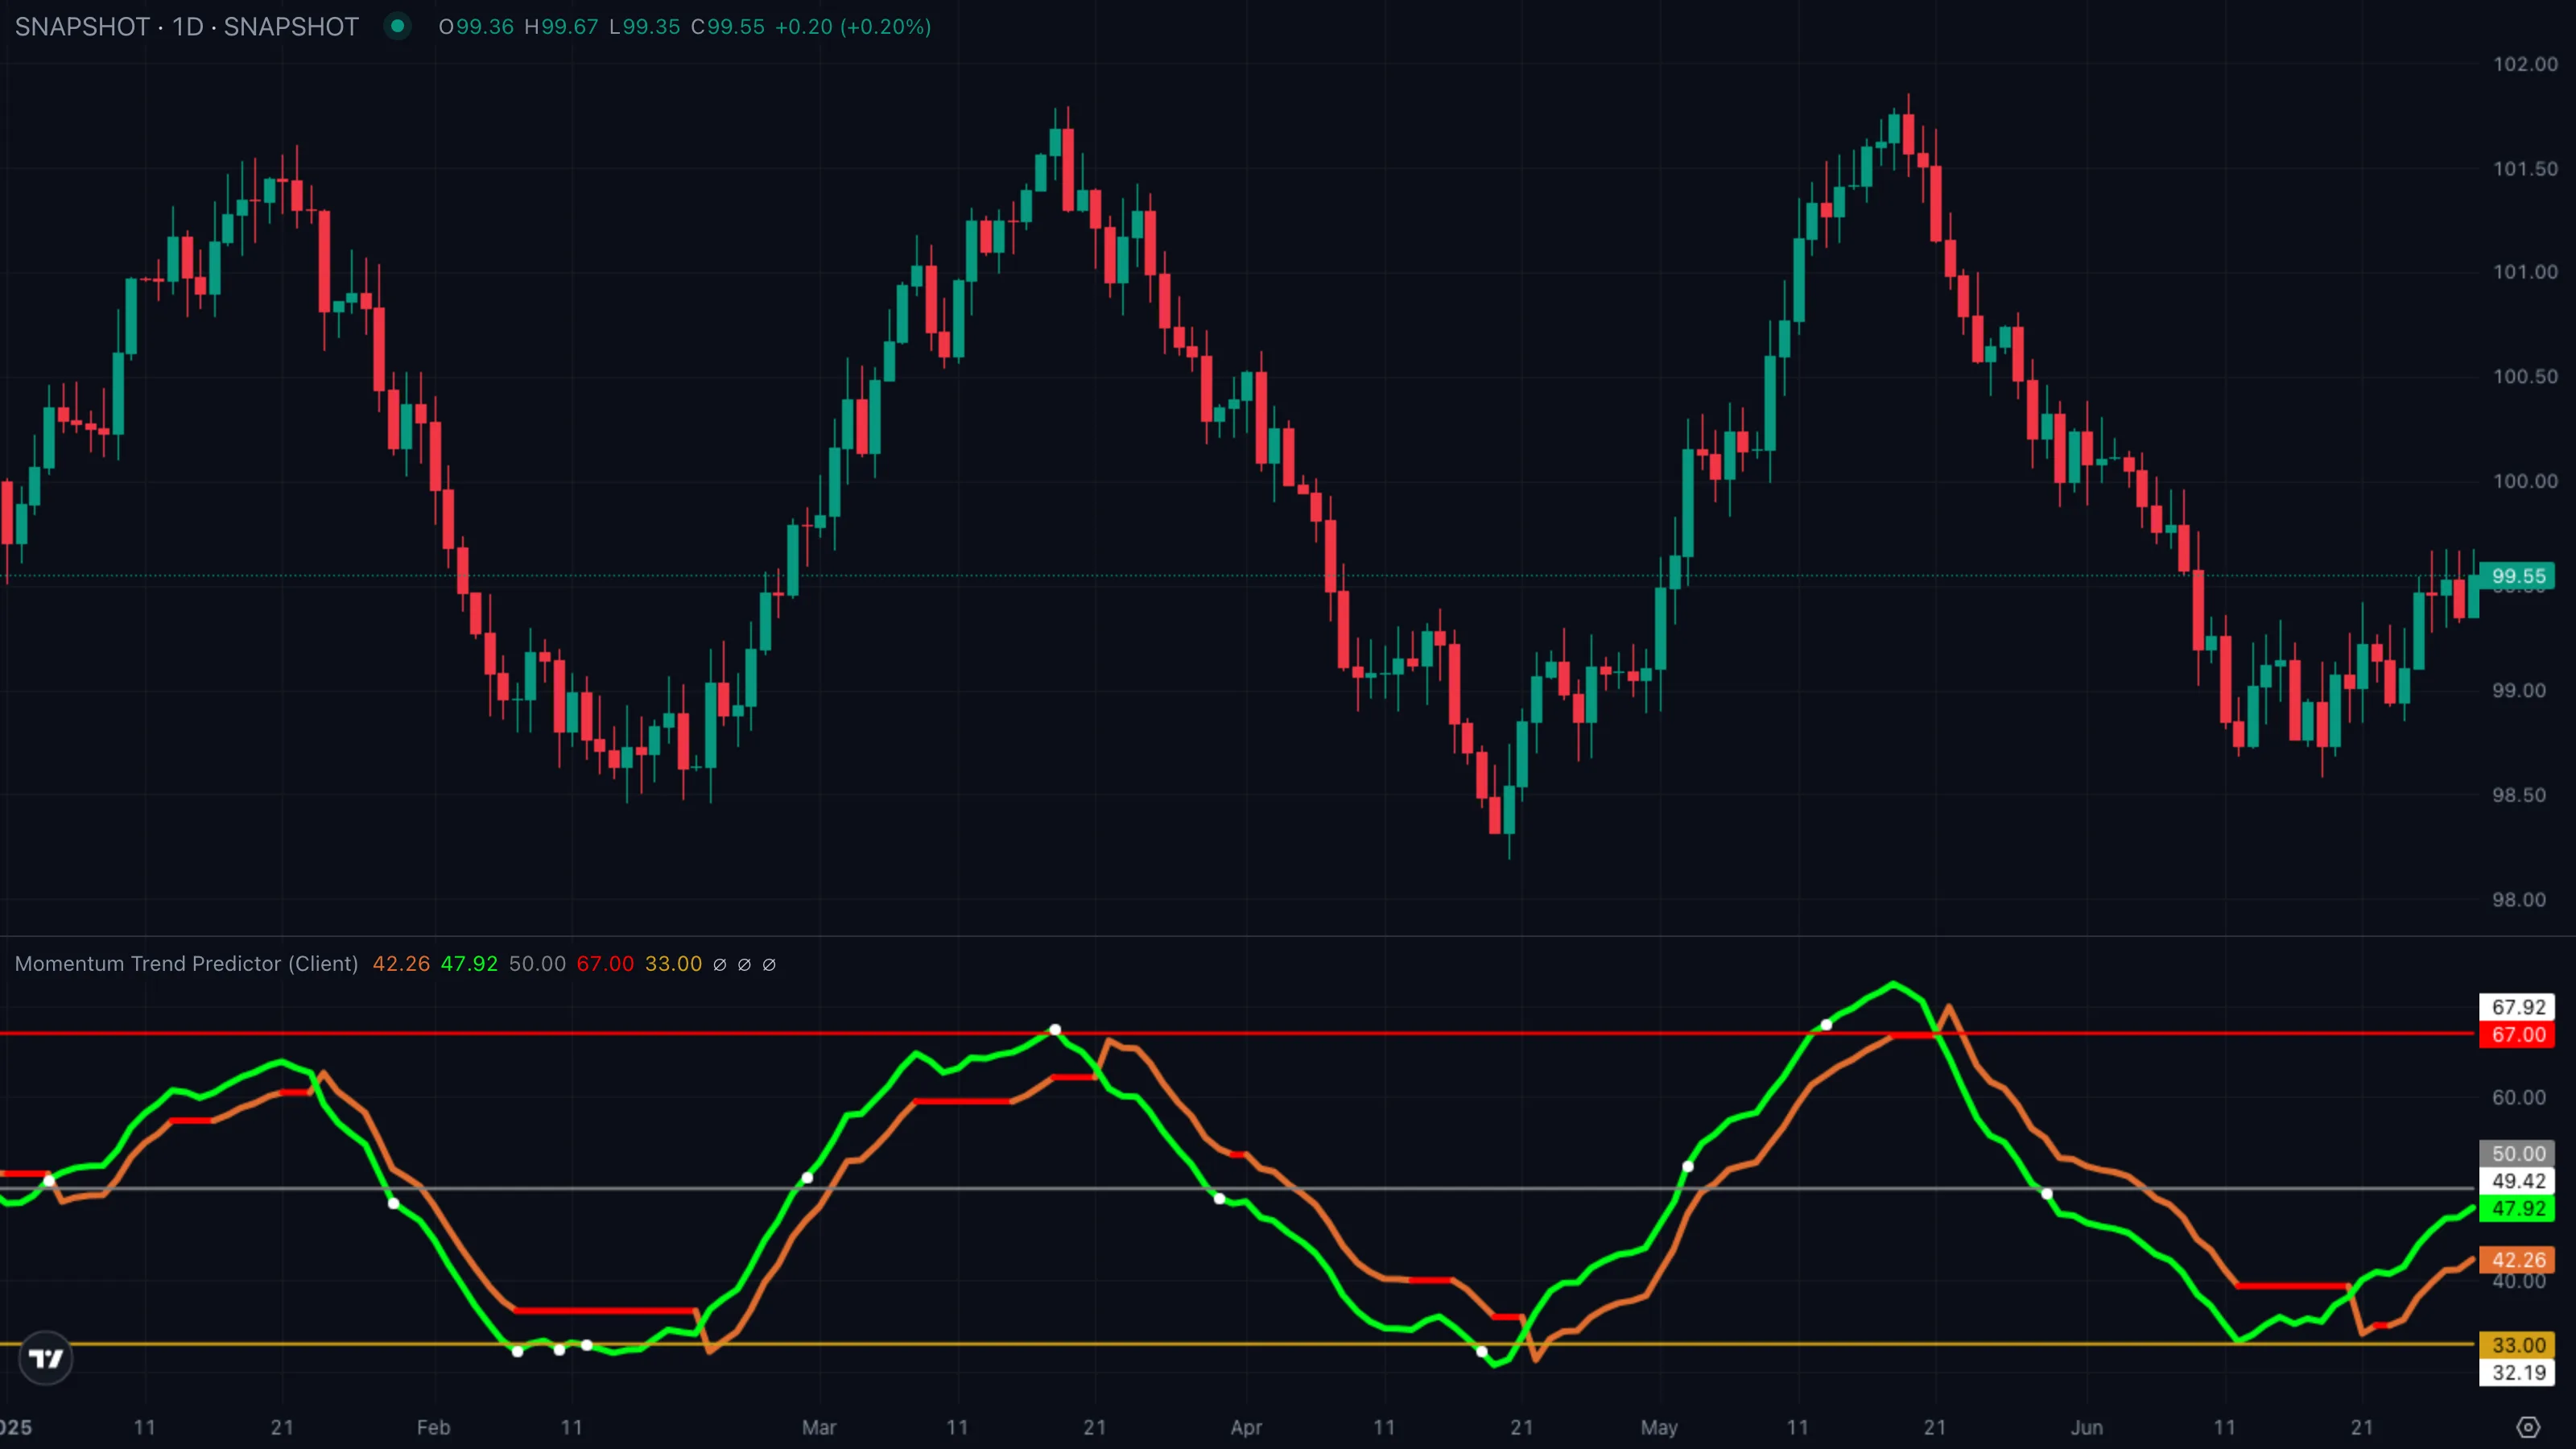
Task: Click the Mar time axis label
Action: coord(819,1428)
